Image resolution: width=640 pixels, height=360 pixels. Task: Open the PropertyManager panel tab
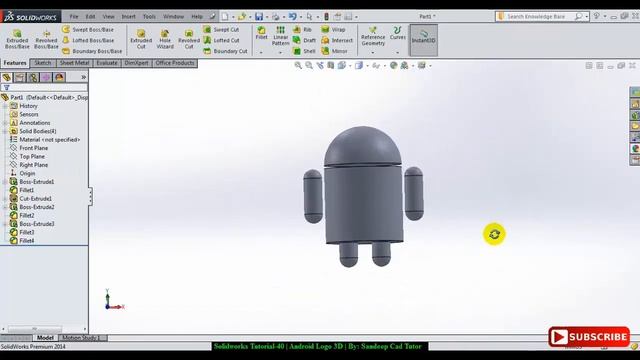20,78
